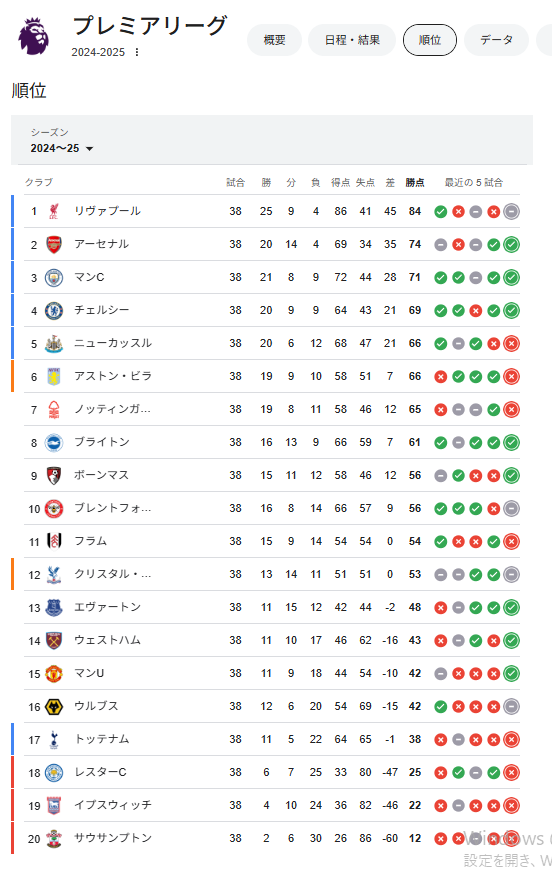
Task: Click the Liverpool club crest
Action: point(54,212)
